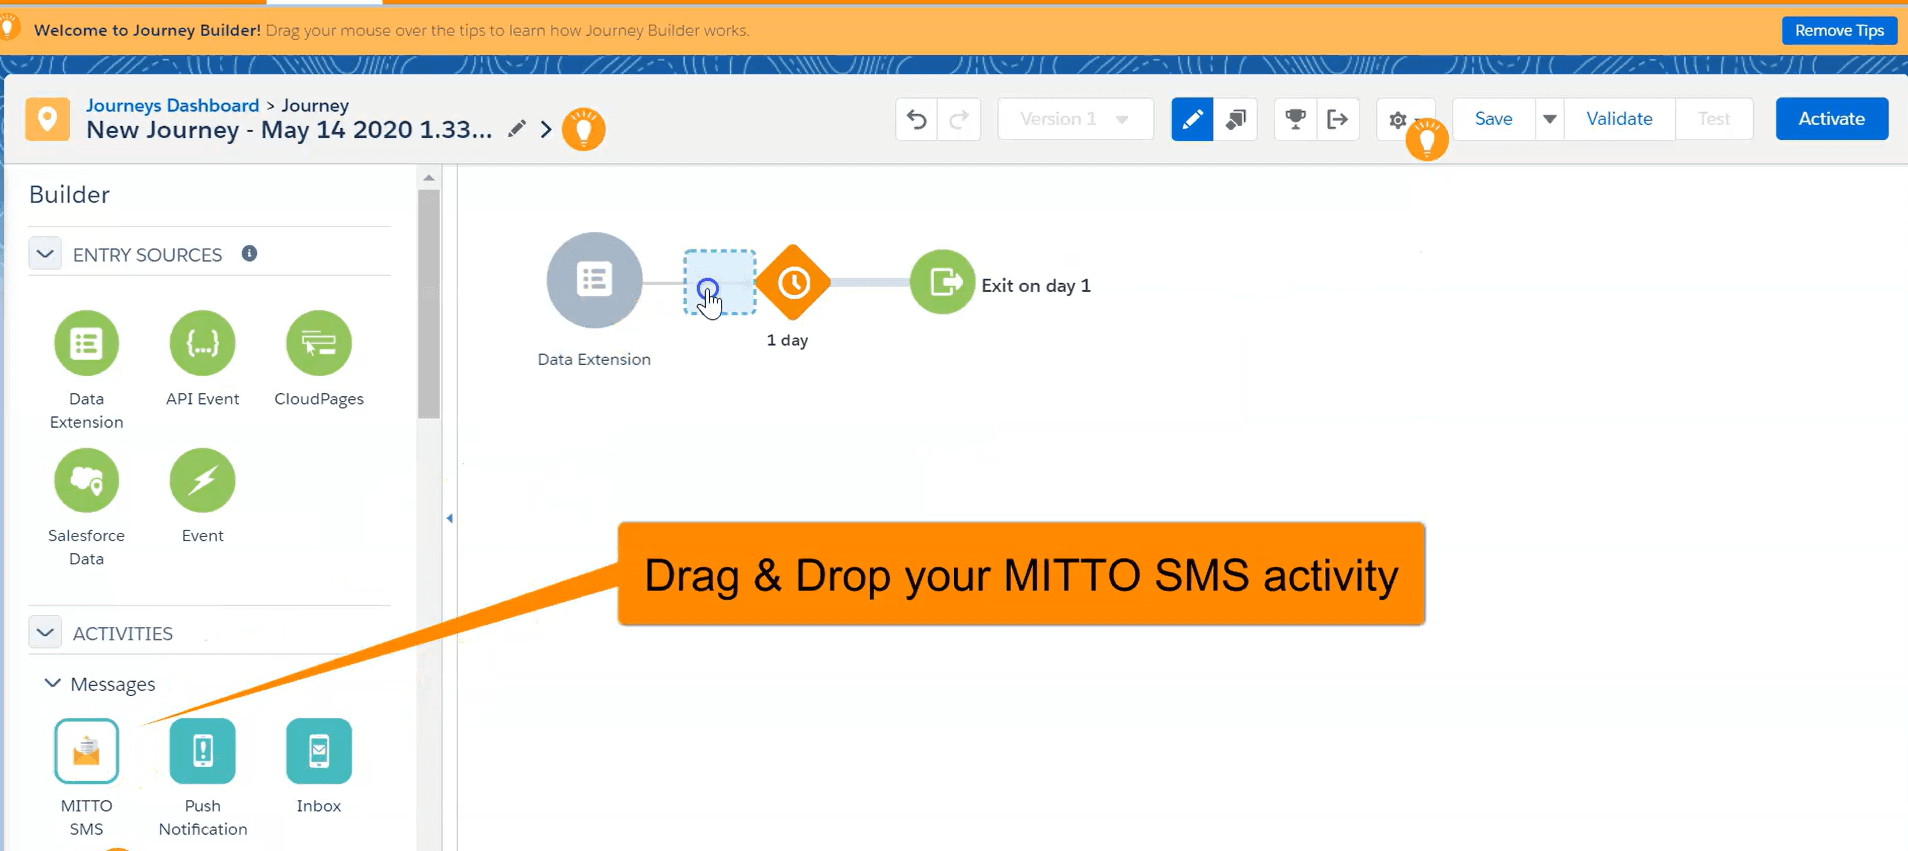Viewport: 1908px width, 851px height.
Task: Open the Save options dropdown arrow
Action: (1549, 119)
